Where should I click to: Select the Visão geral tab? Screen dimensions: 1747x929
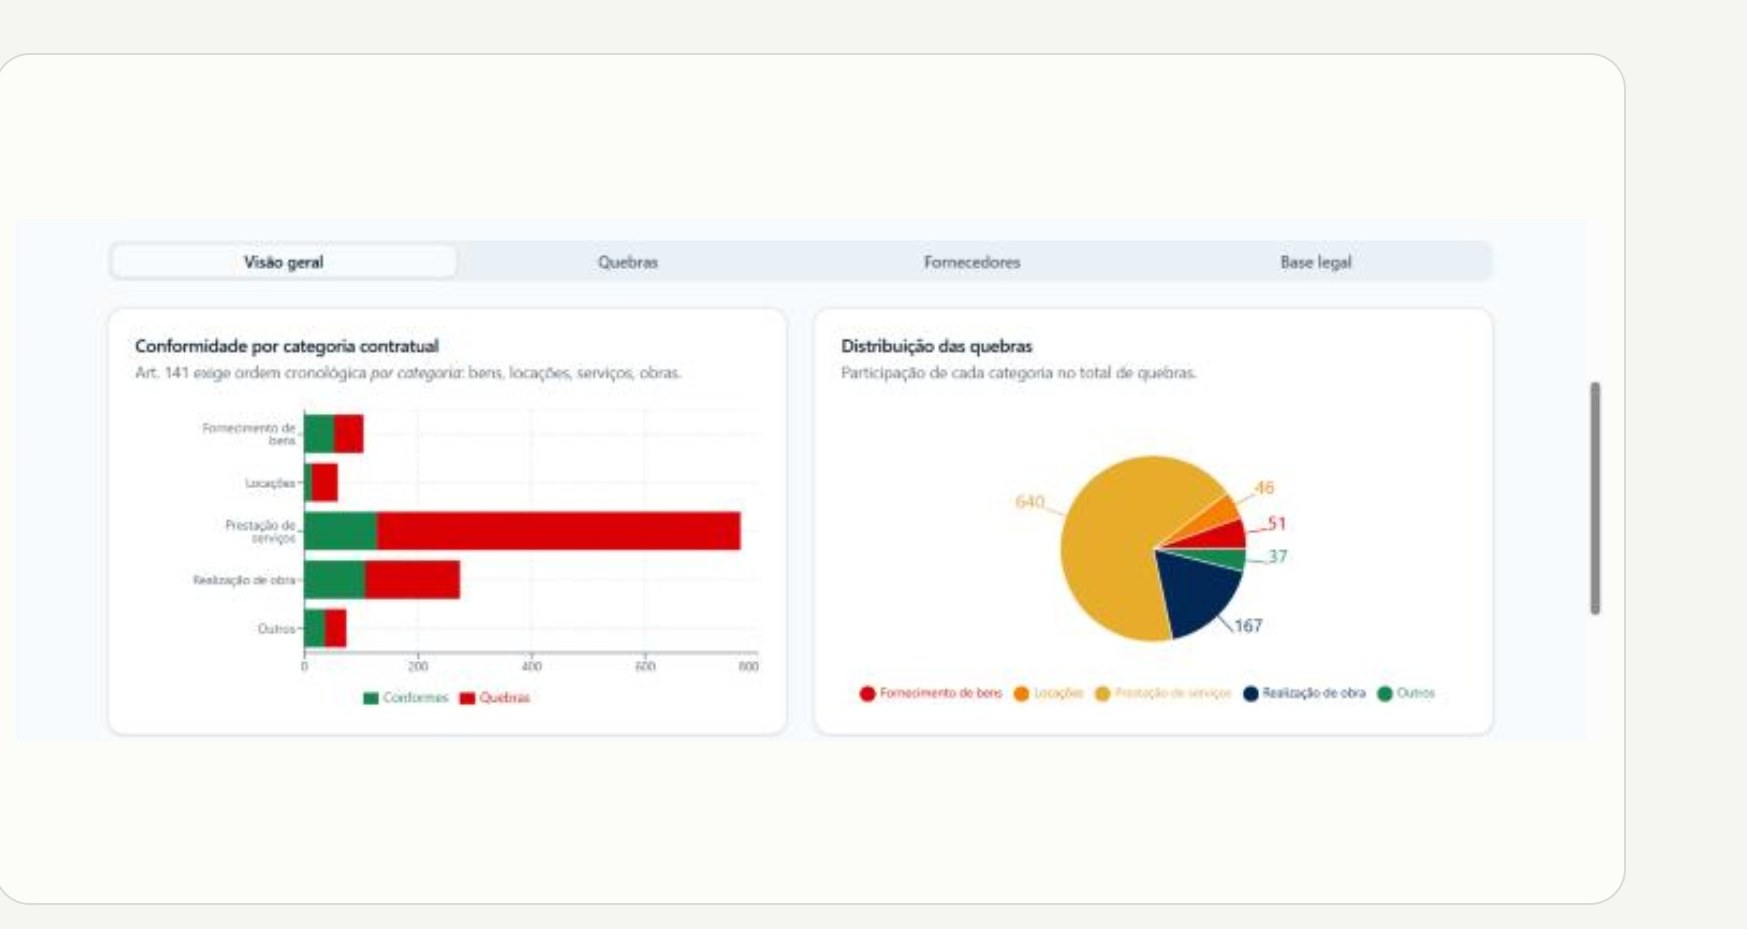click(284, 262)
